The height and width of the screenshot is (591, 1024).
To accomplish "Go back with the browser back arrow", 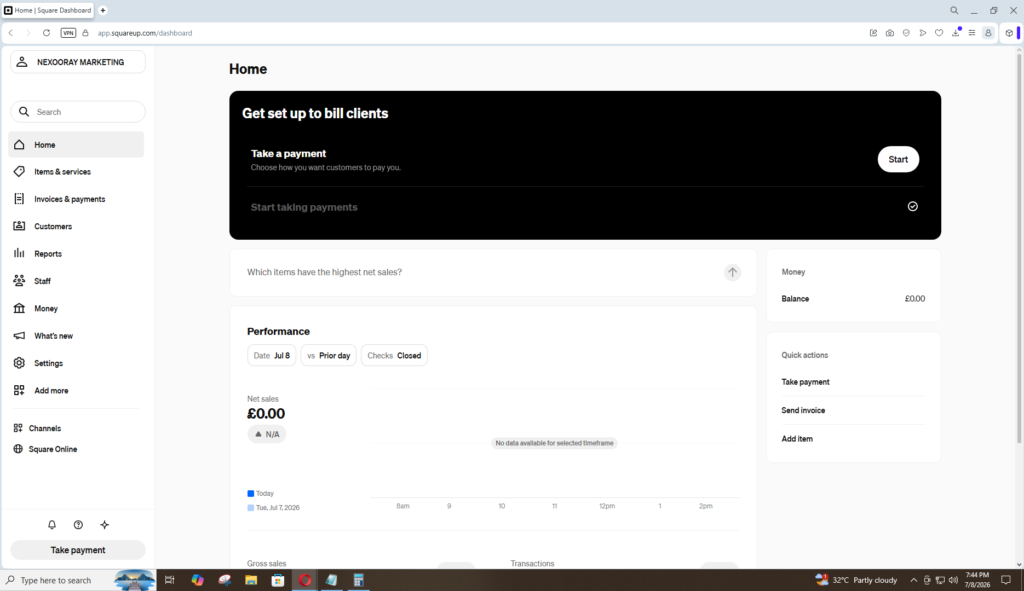I will (x=11, y=33).
